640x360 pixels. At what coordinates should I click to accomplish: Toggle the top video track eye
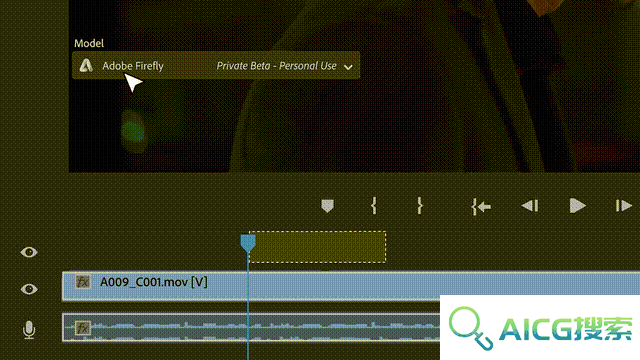pos(29,252)
